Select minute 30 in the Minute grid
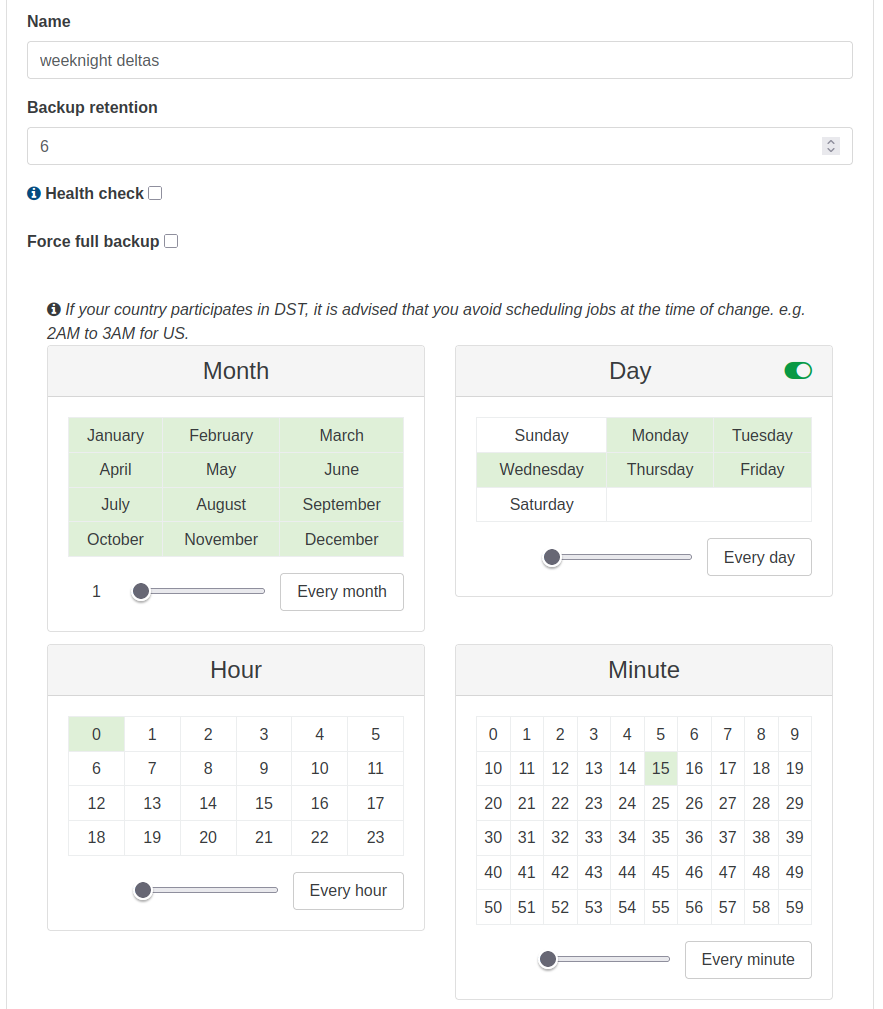The width and height of the screenshot is (883, 1009). point(493,838)
